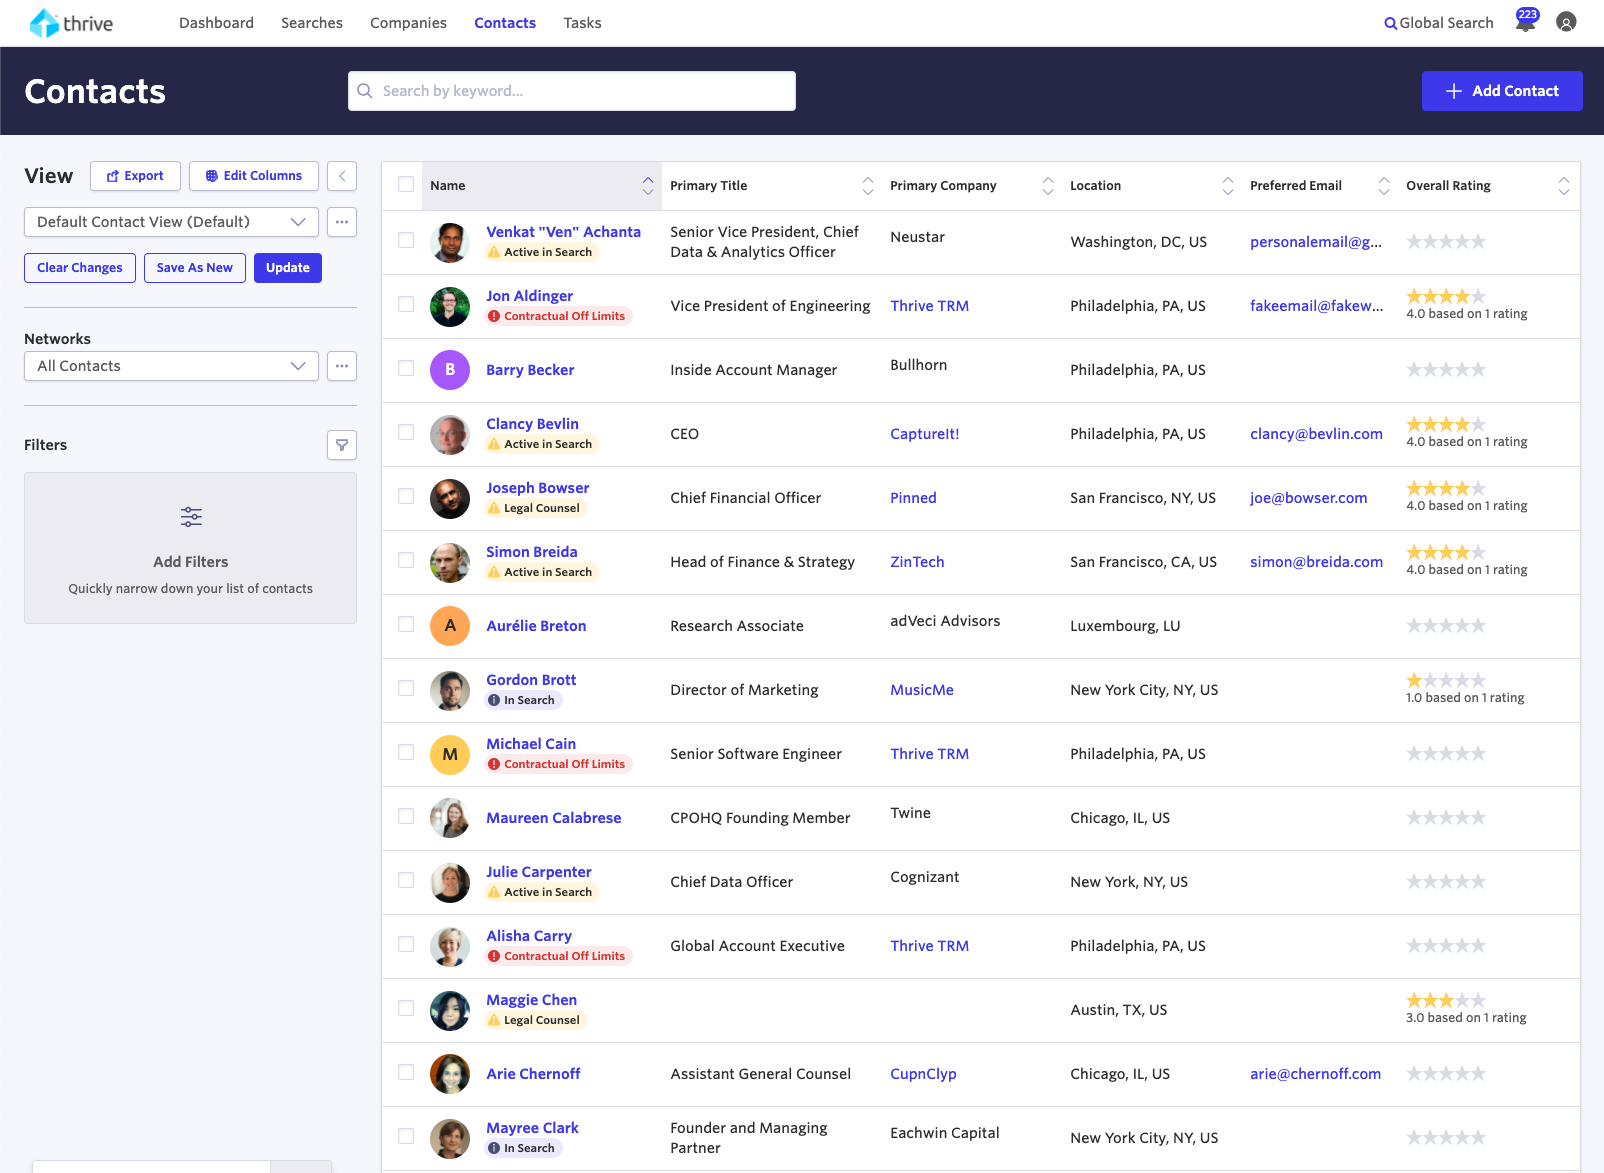
Task: Rate Arie Chernoff with stars
Action: pos(1446,1074)
